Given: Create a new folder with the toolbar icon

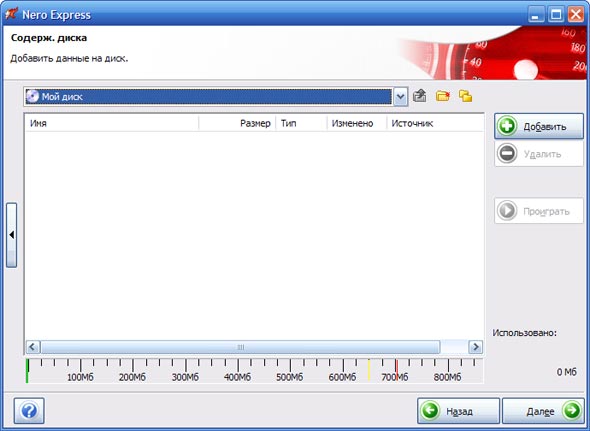Looking at the screenshot, I should coord(442,96).
